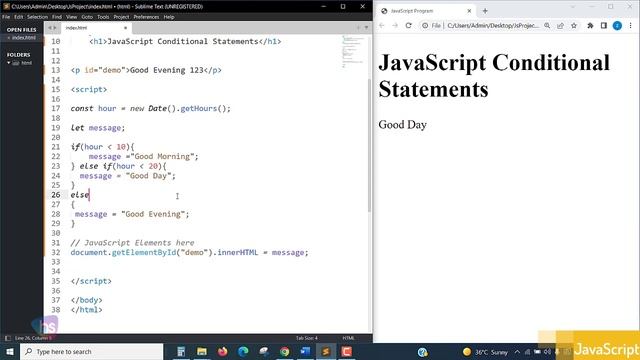The image size is (640, 360).
Task: Share this page icon in Chrome
Action: click(x=560, y=25)
